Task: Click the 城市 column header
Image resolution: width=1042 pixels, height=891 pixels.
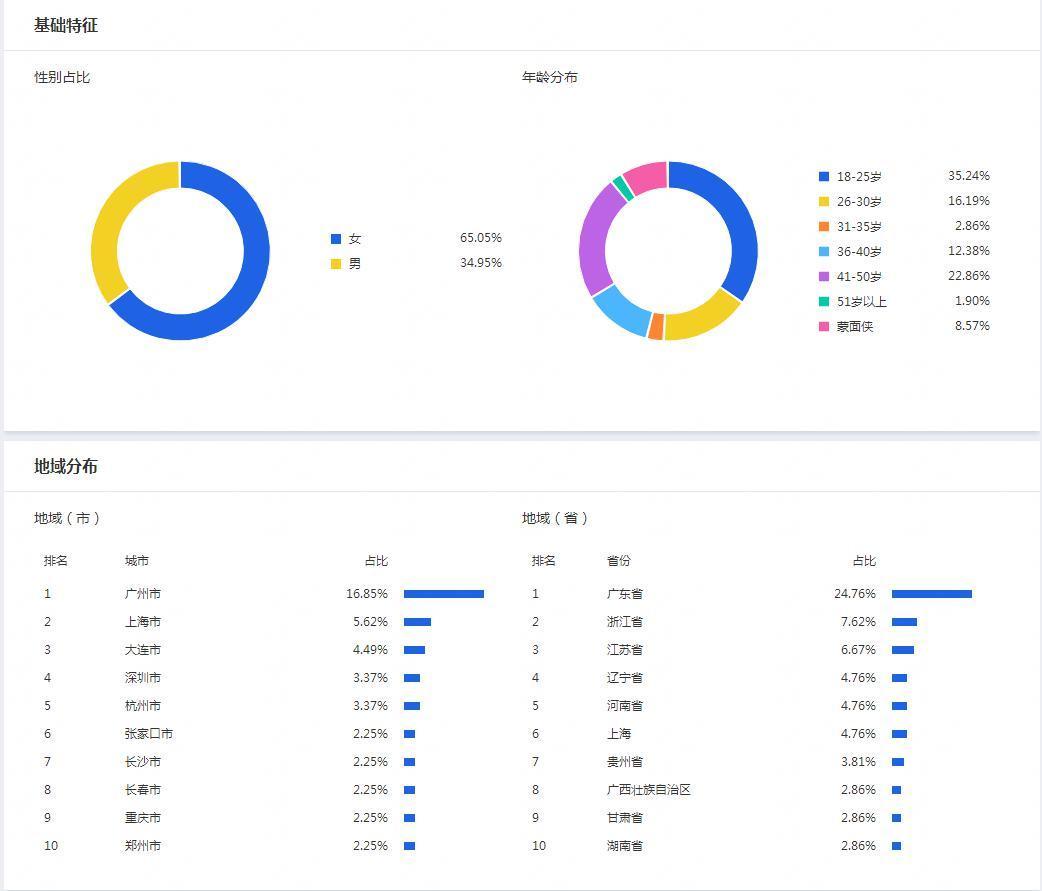Action: click(x=137, y=561)
